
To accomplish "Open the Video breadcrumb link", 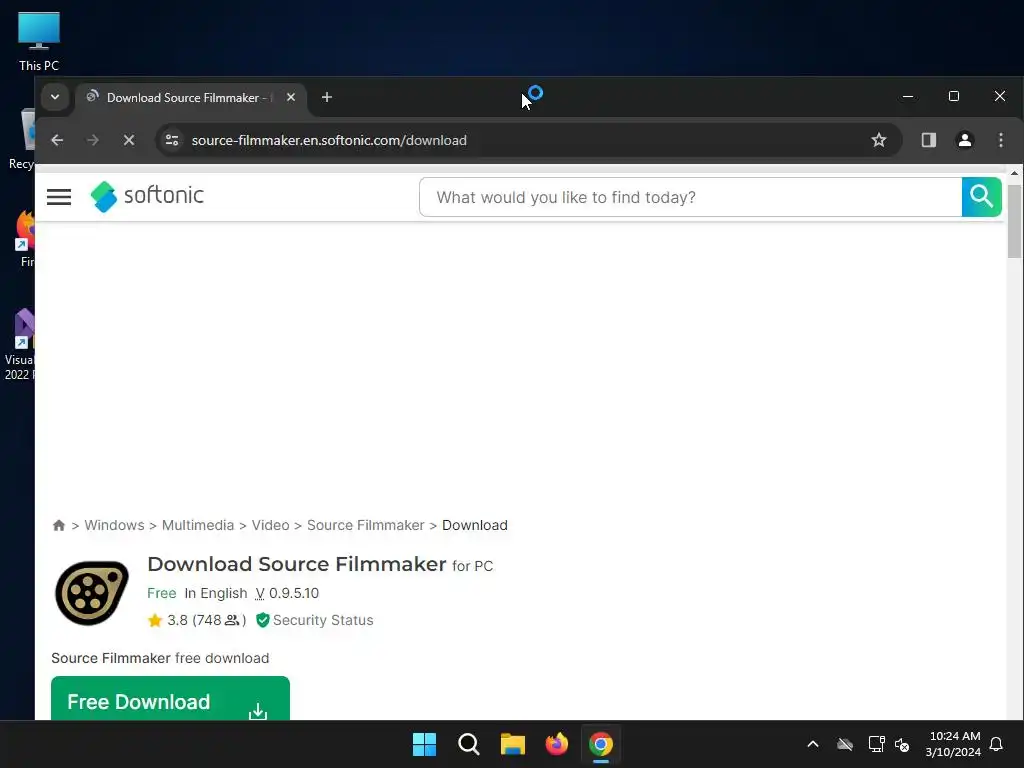I will coord(270,525).
